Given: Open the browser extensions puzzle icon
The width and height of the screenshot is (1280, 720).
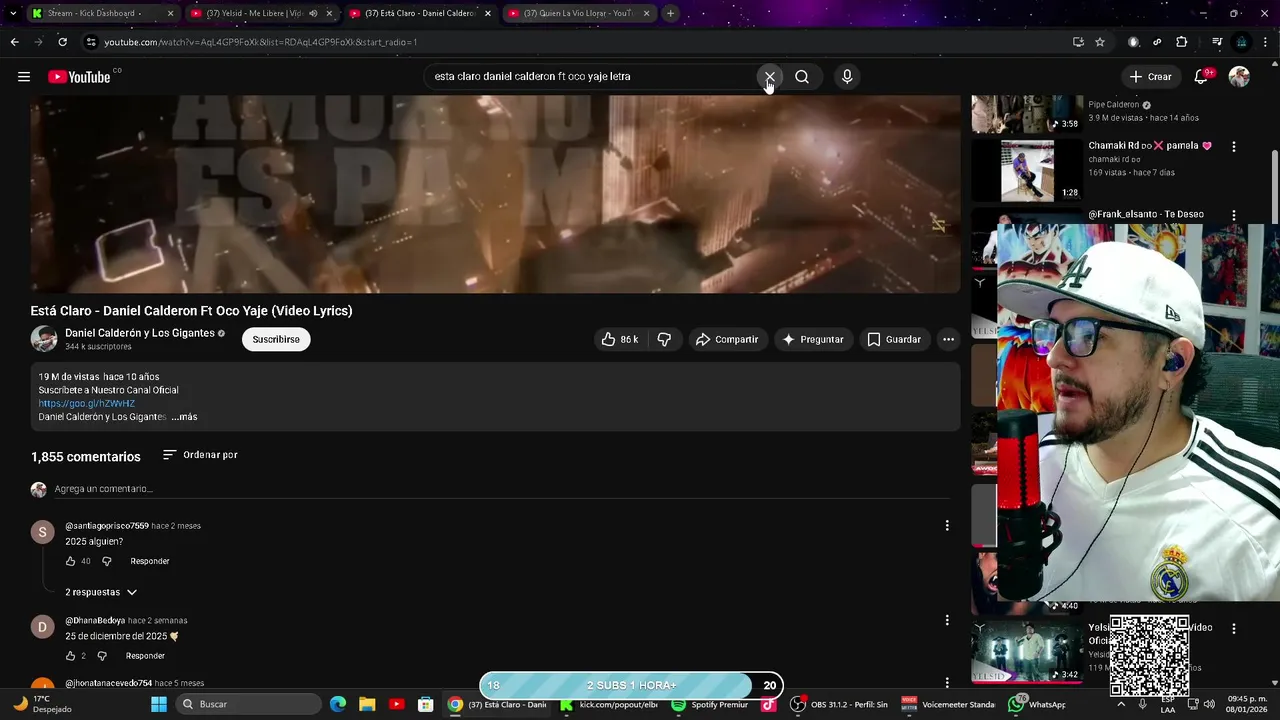Looking at the screenshot, I should (1182, 42).
